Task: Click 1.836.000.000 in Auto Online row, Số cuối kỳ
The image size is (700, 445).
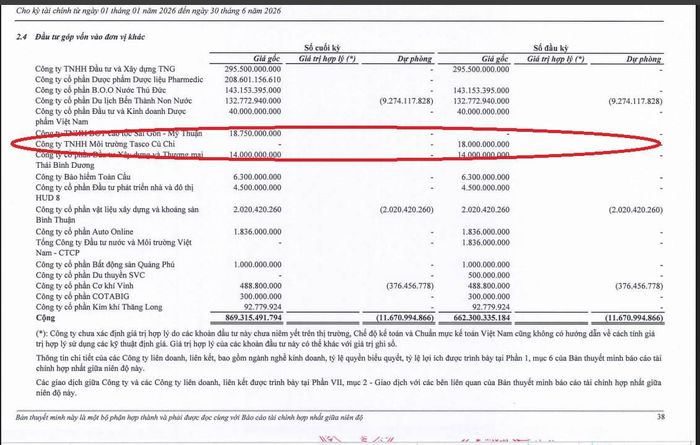Action: pyautogui.click(x=258, y=232)
